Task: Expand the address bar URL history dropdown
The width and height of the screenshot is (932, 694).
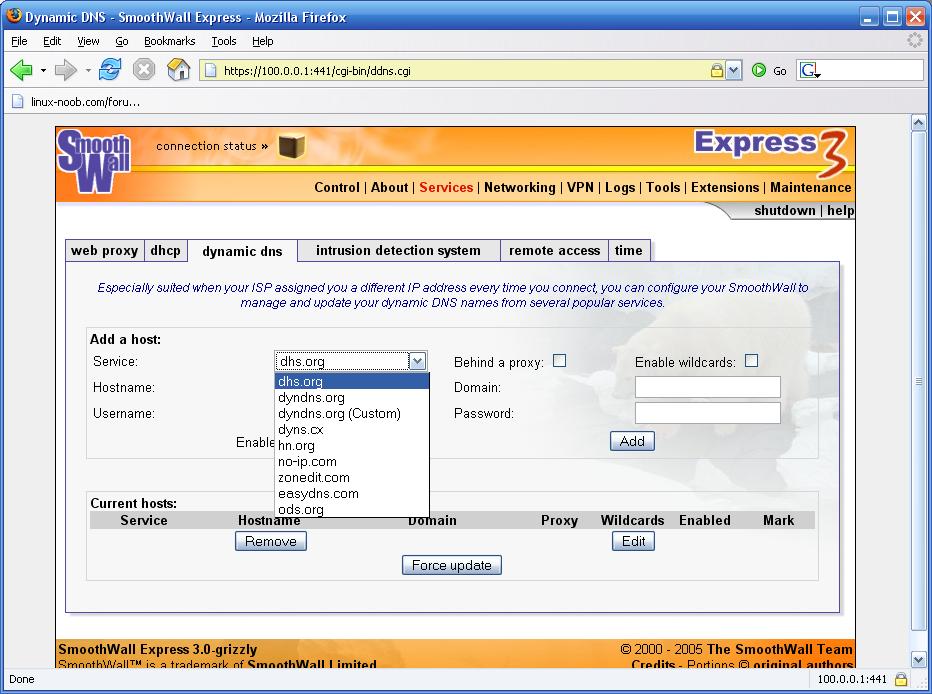Action: click(x=734, y=71)
